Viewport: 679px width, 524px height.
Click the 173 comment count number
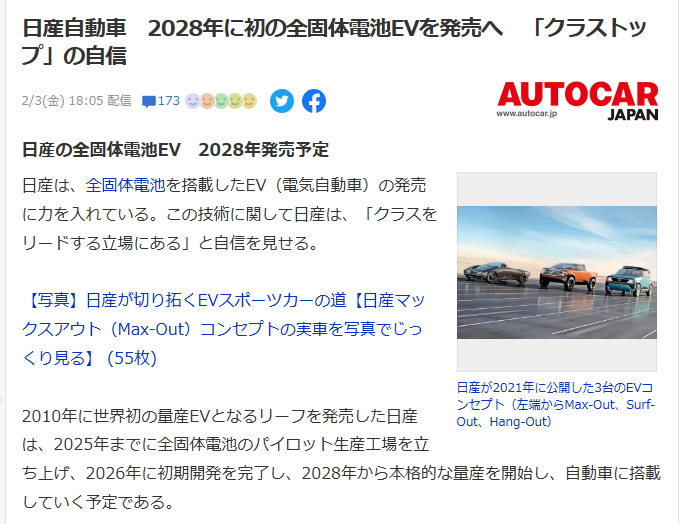[168, 101]
